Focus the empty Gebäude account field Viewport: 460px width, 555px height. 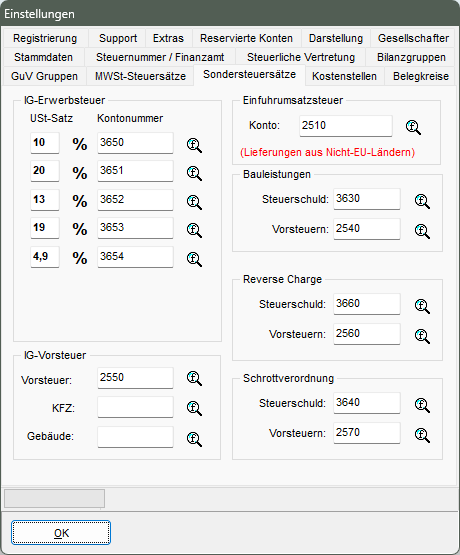(x=136, y=437)
